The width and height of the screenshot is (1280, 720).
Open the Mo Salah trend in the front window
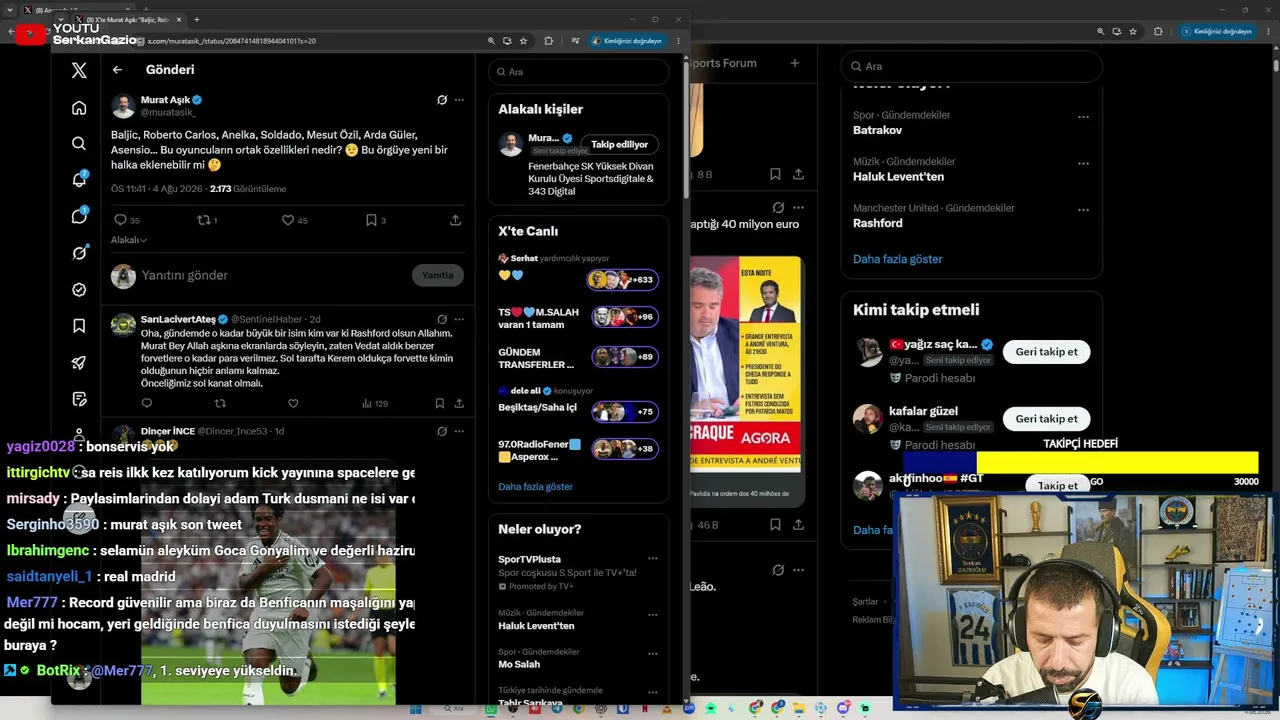pyautogui.click(x=519, y=664)
